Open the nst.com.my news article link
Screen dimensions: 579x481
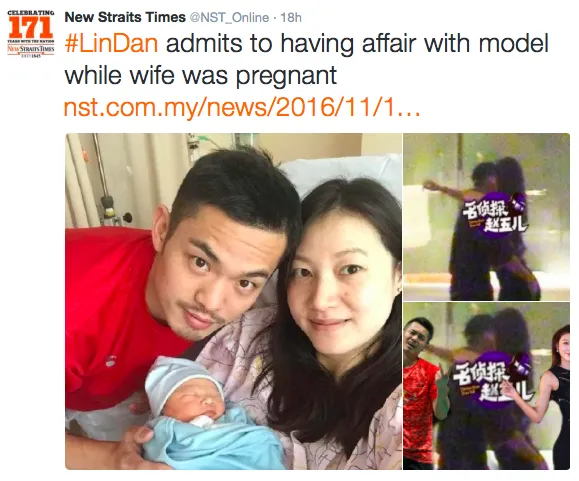[x=242, y=107]
